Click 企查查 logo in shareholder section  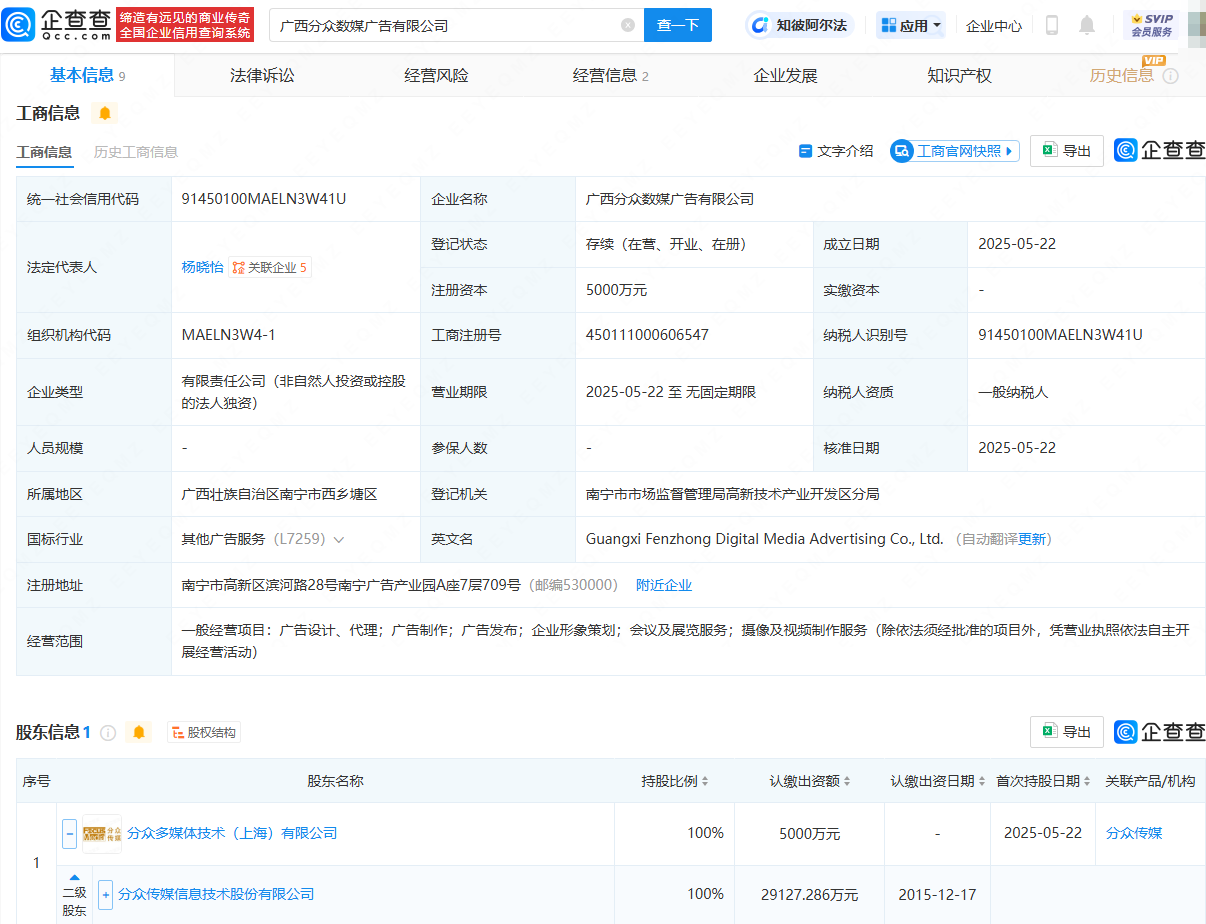pyautogui.click(x=1160, y=732)
